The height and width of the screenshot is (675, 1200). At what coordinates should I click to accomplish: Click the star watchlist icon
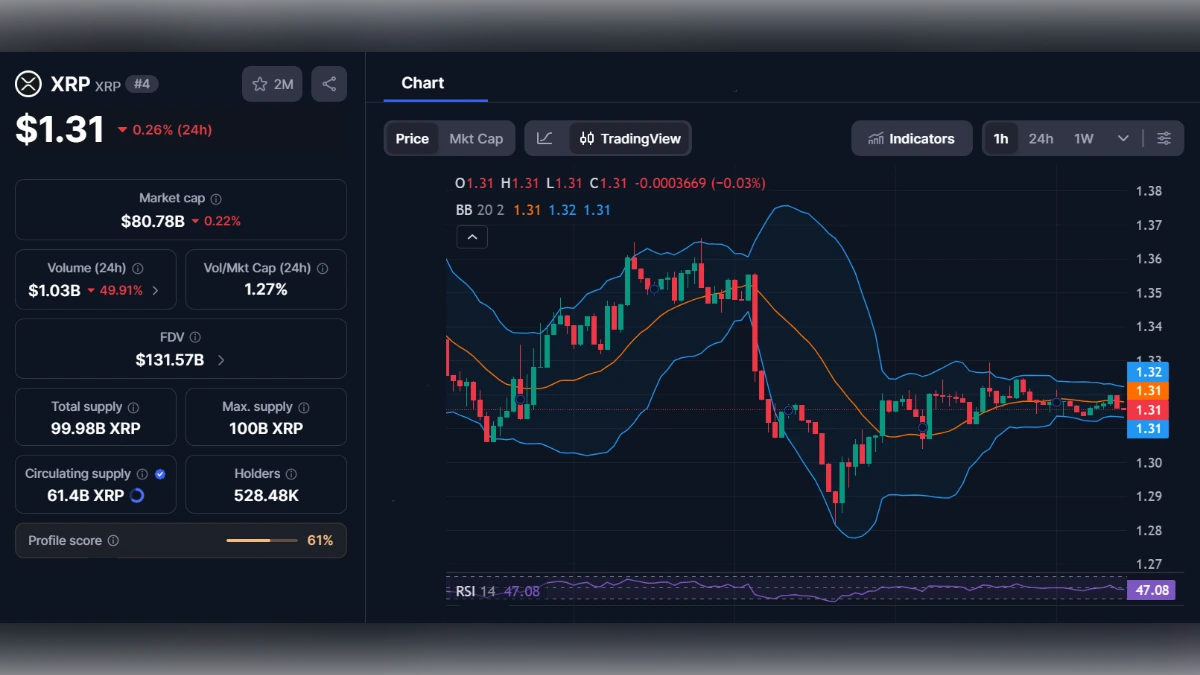pyautogui.click(x=258, y=84)
